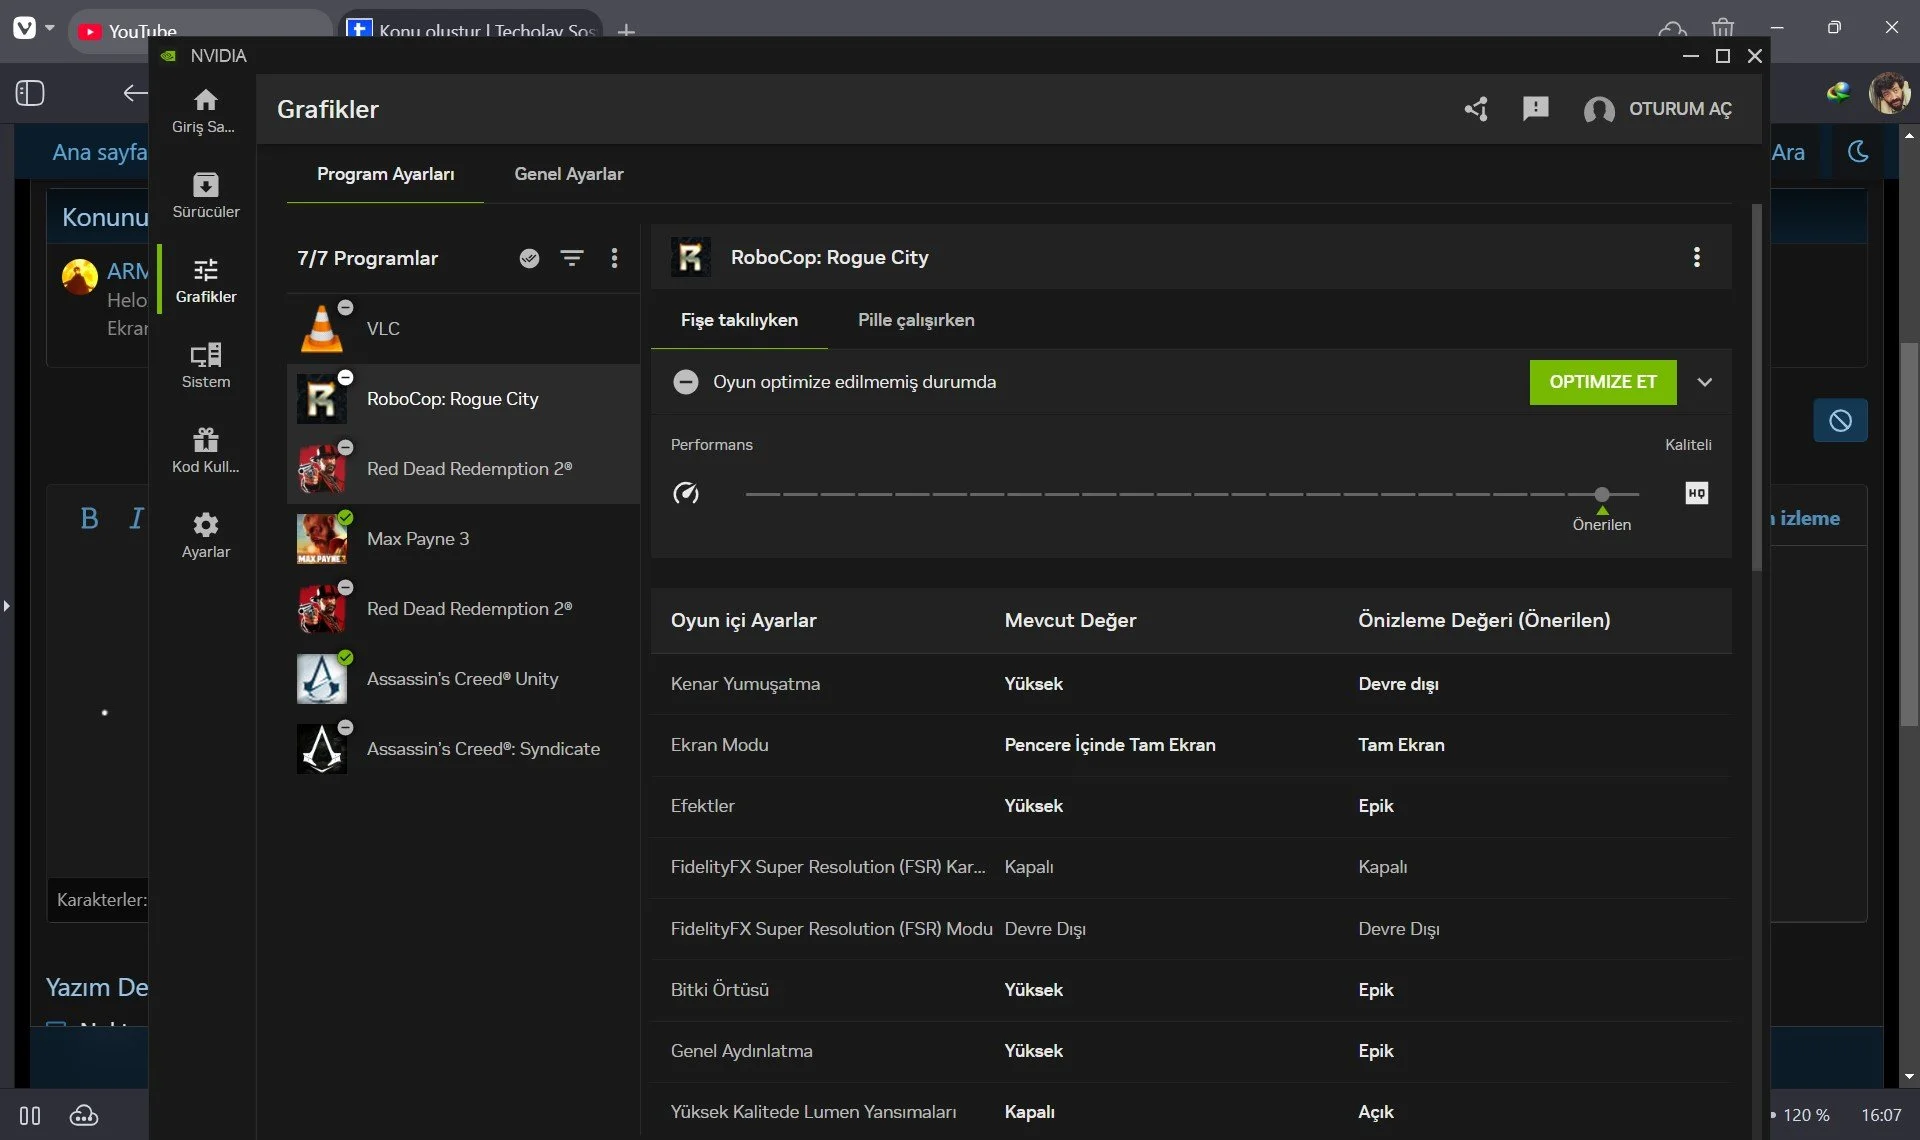Select Fişe takılıyken tab
The height and width of the screenshot is (1140, 1920).
pos(739,320)
